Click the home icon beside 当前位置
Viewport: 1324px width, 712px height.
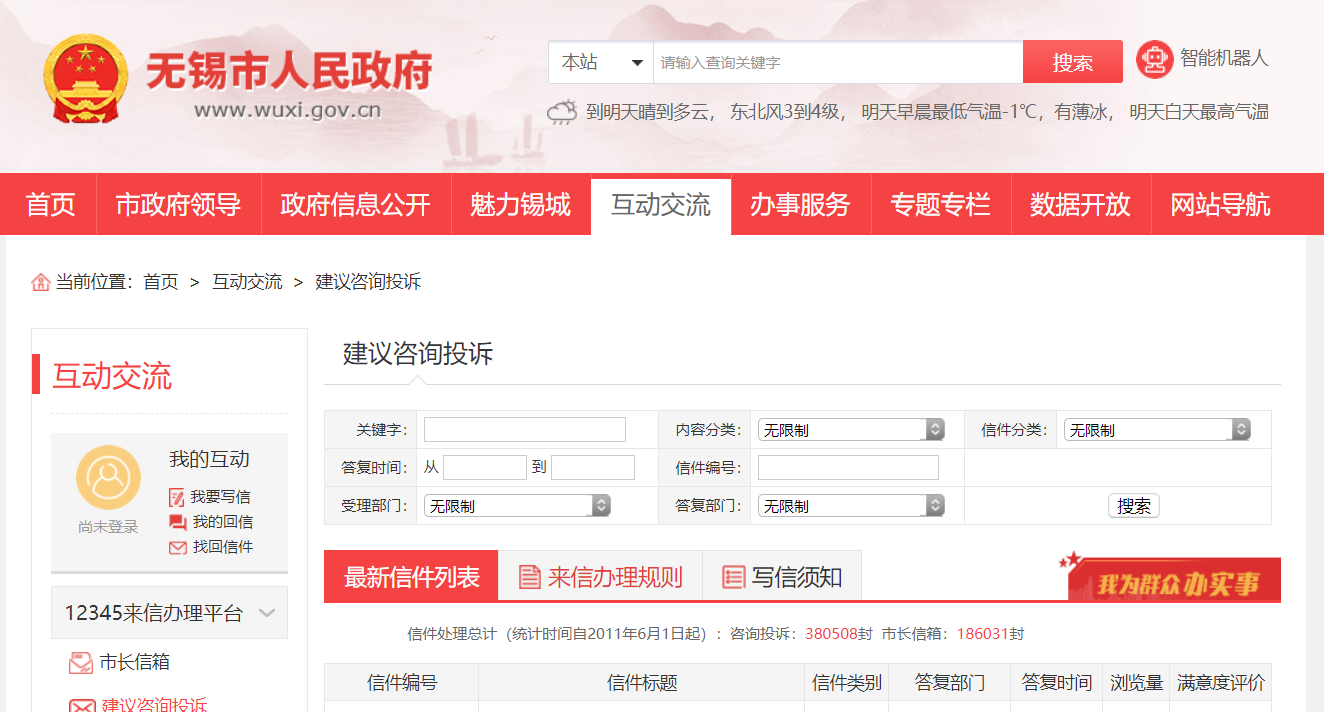tap(41, 282)
